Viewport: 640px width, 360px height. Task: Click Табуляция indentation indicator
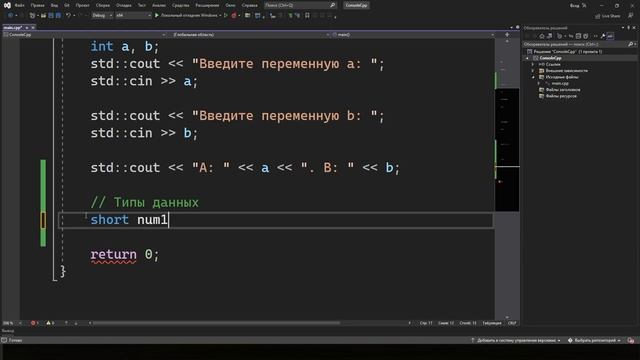(491, 323)
